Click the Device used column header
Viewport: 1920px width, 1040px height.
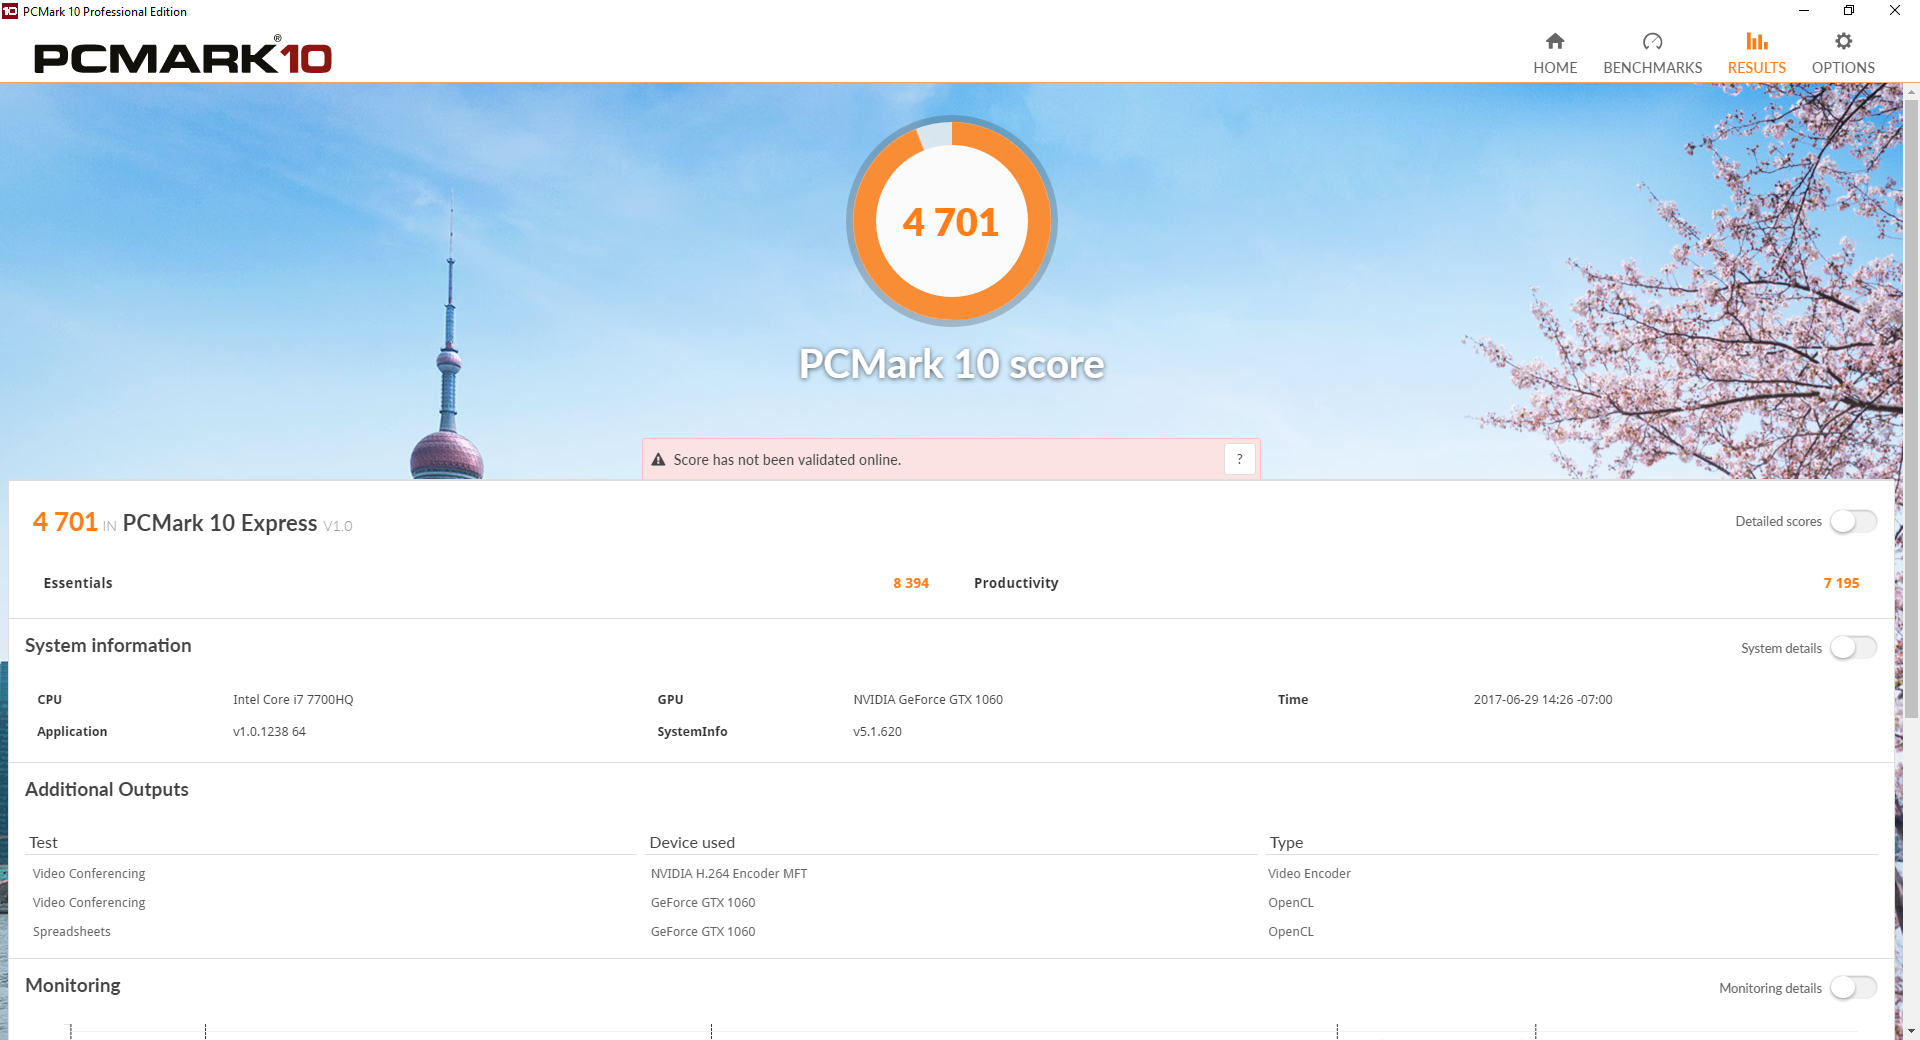click(x=692, y=843)
